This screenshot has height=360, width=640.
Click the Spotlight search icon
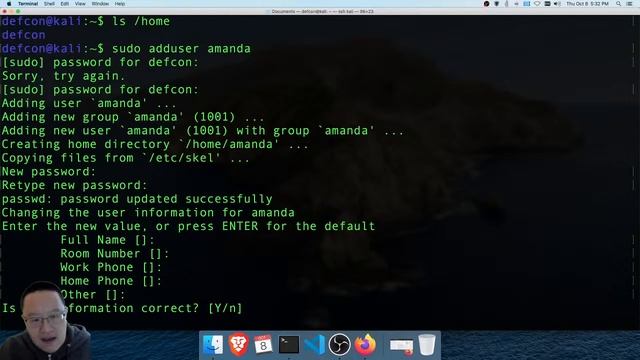[618, 4]
